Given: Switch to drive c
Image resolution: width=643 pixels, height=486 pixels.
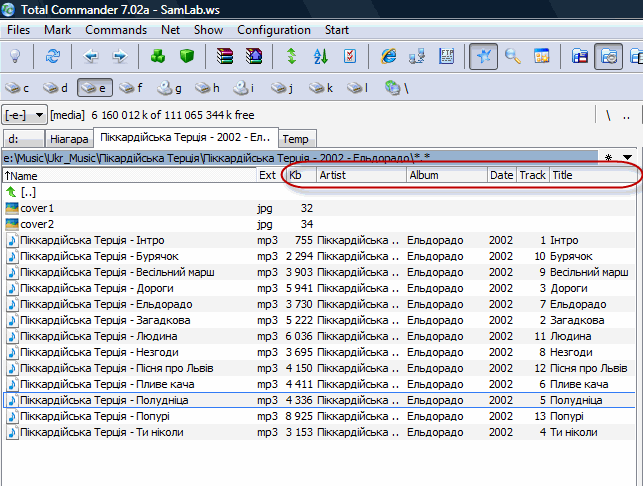Looking at the screenshot, I should pyautogui.click(x=17, y=88).
